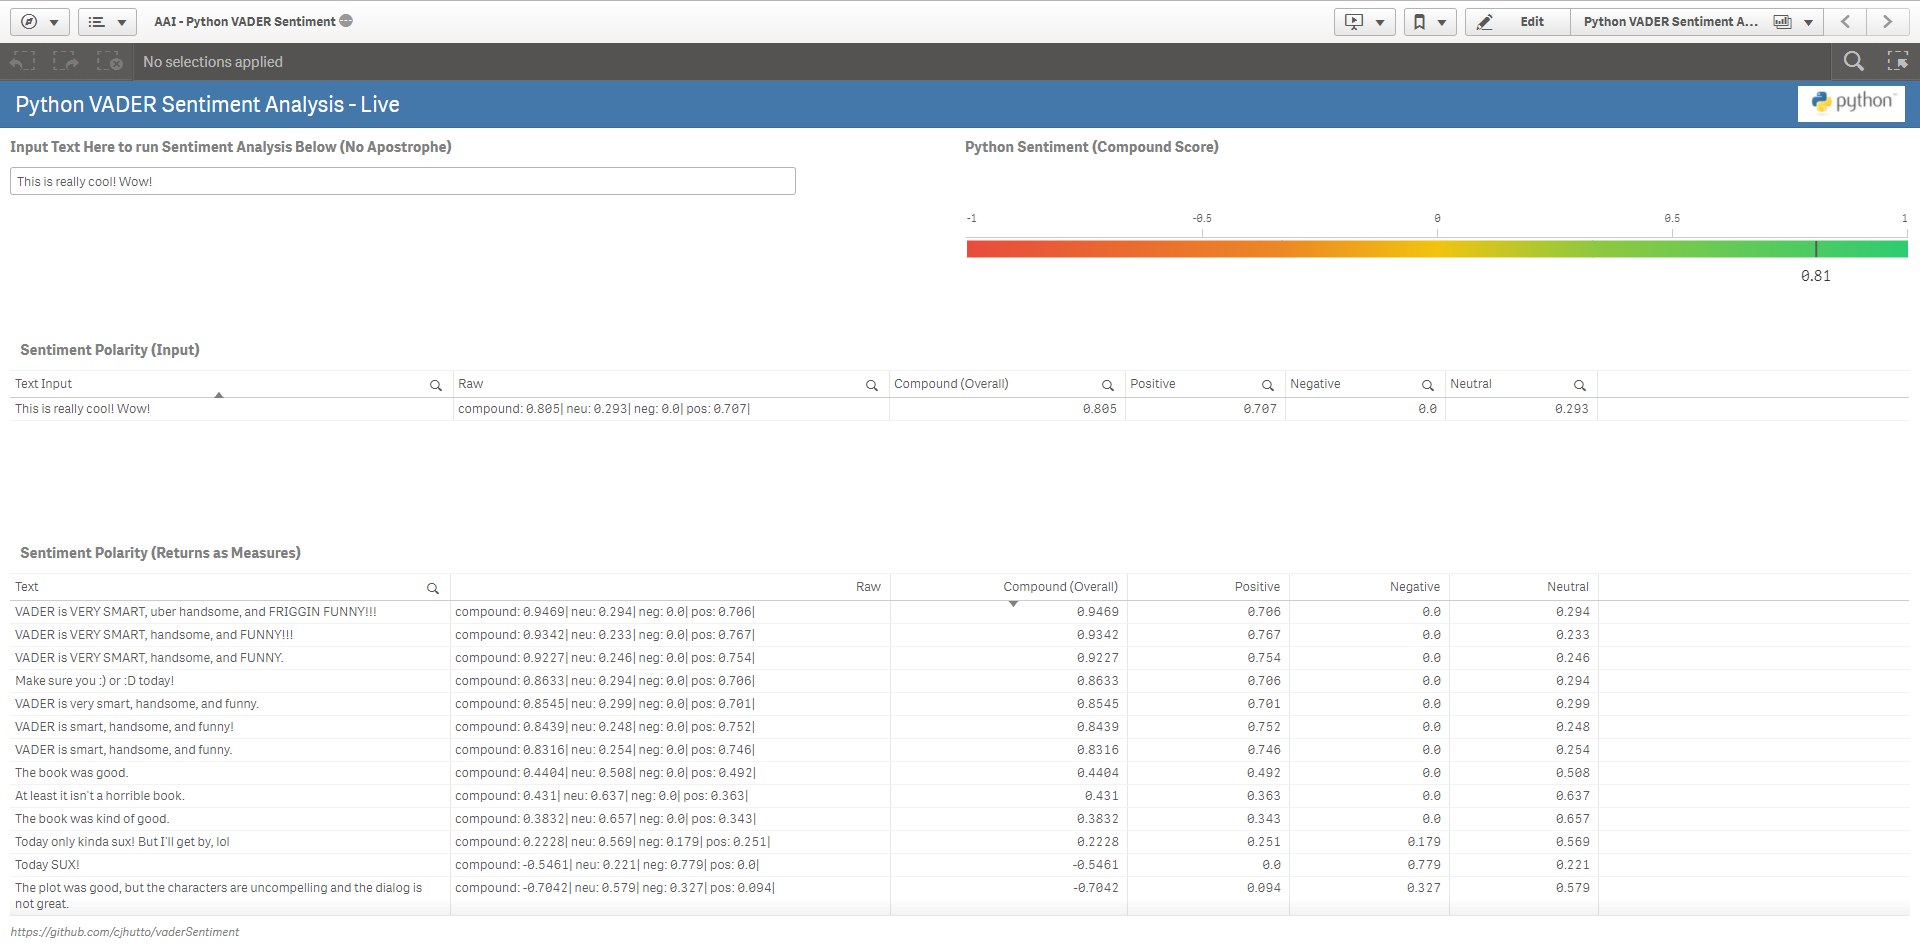Screen dimensions: 1920x950
Task: Select row 'VADER is VERY SMART, uber handsome'
Action: pos(230,612)
